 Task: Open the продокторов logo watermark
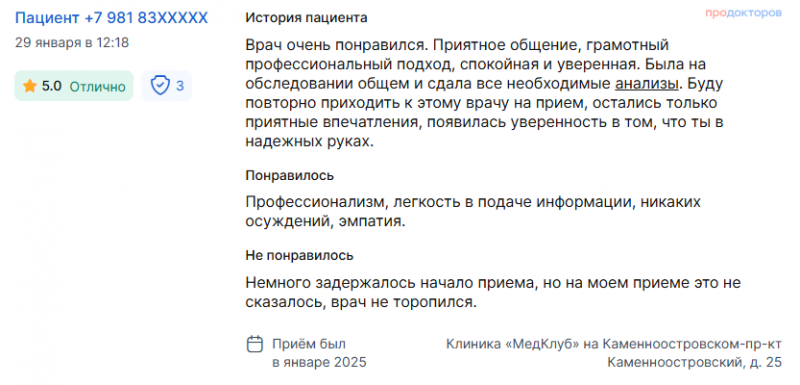pyautogui.click(x=743, y=13)
